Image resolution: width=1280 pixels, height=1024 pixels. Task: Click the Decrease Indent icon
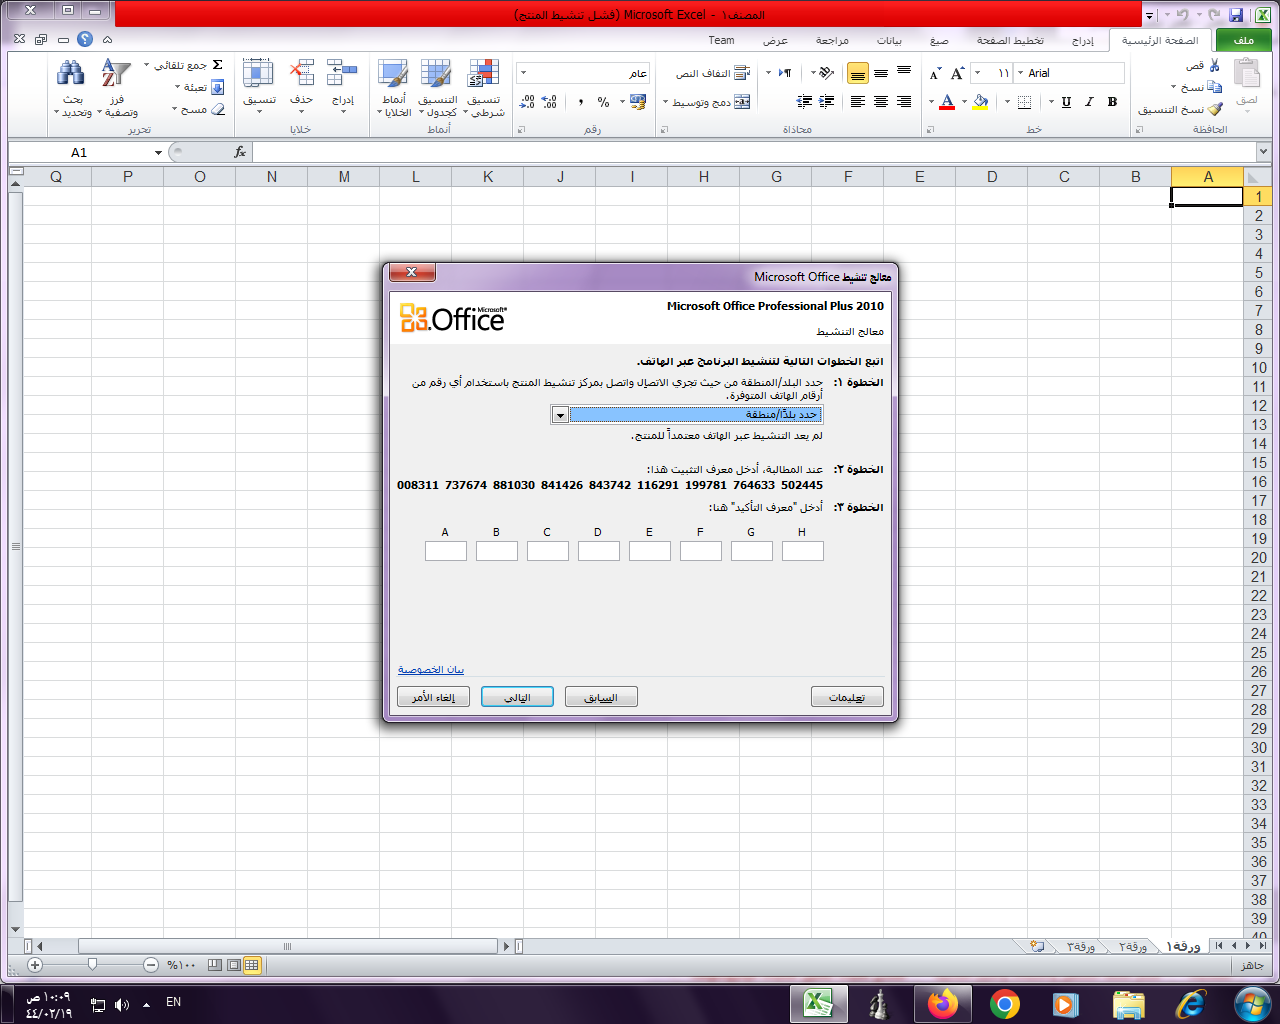(x=827, y=102)
